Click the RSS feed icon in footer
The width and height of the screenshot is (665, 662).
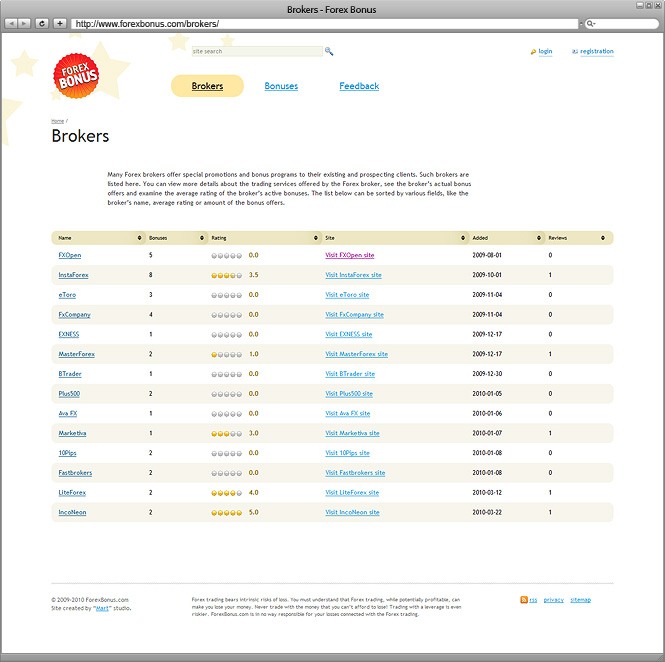pyautogui.click(x=524, y=600)
